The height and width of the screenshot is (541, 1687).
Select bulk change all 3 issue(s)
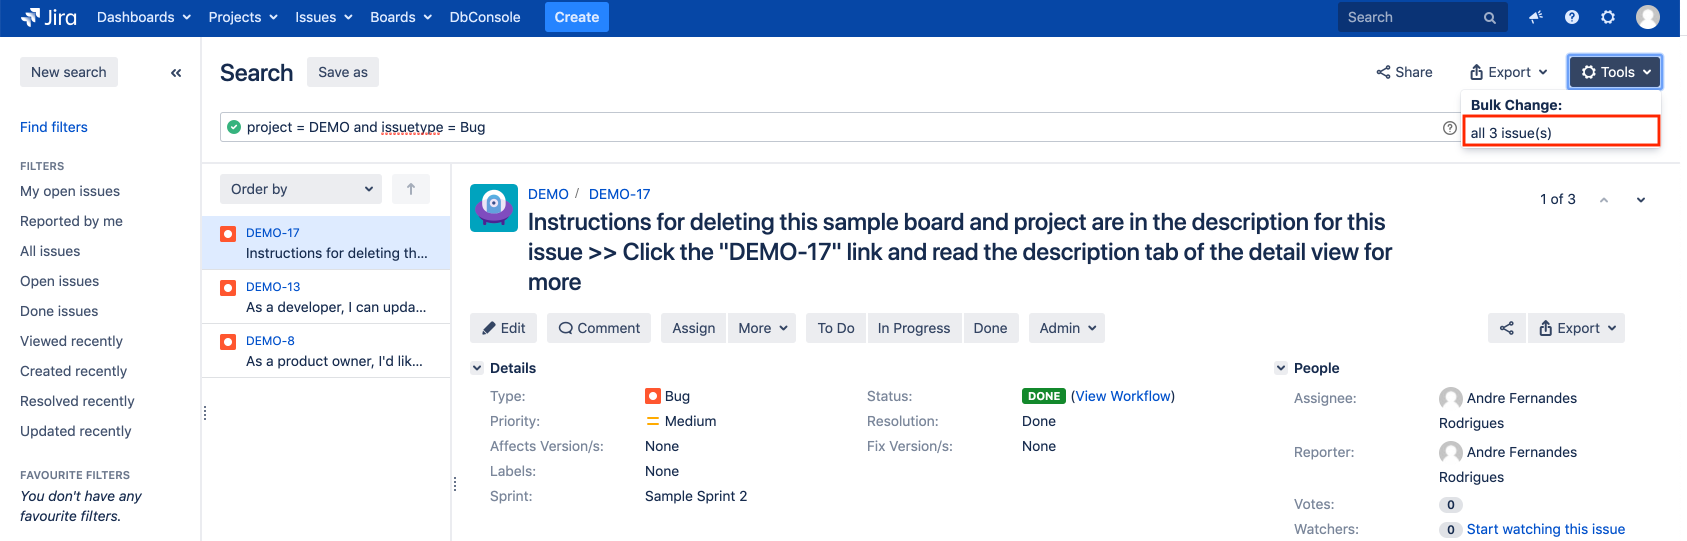click(x=1560, y=133)
